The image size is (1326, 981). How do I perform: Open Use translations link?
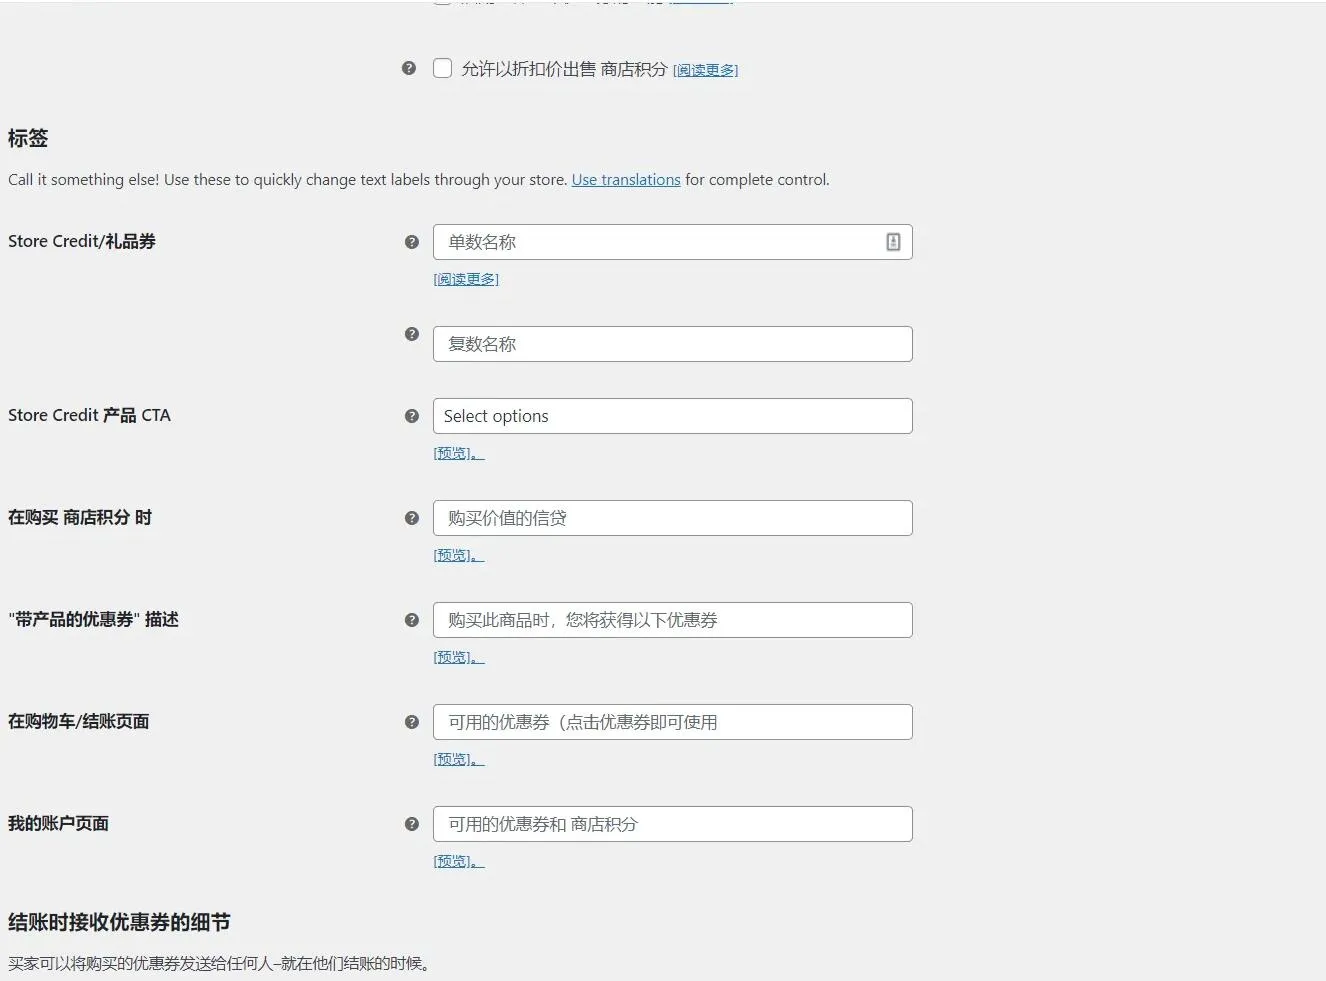[626, 180]
